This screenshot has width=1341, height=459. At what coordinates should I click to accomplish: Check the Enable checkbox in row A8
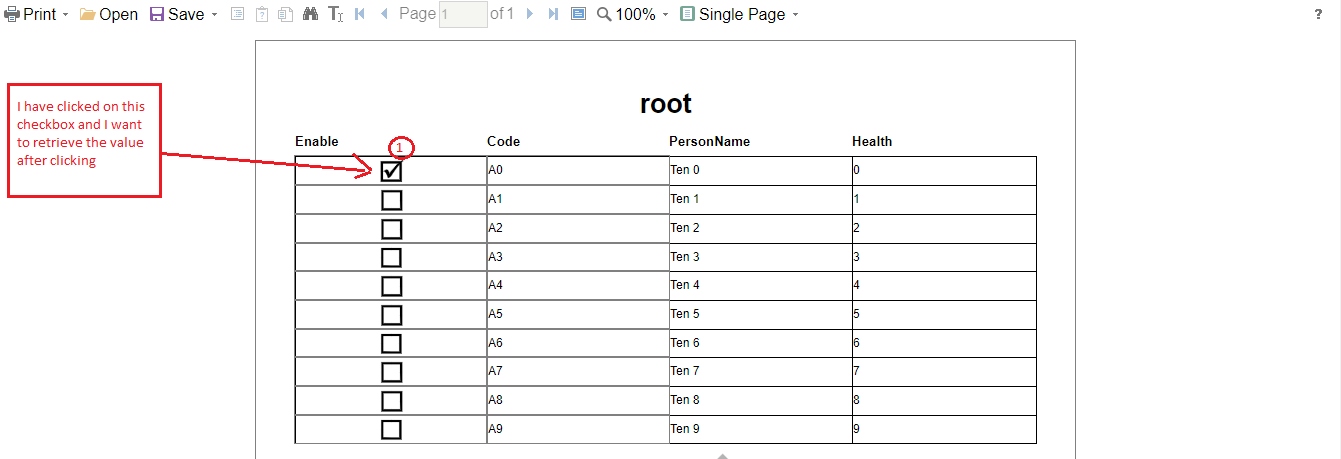[x=391, y=401]
